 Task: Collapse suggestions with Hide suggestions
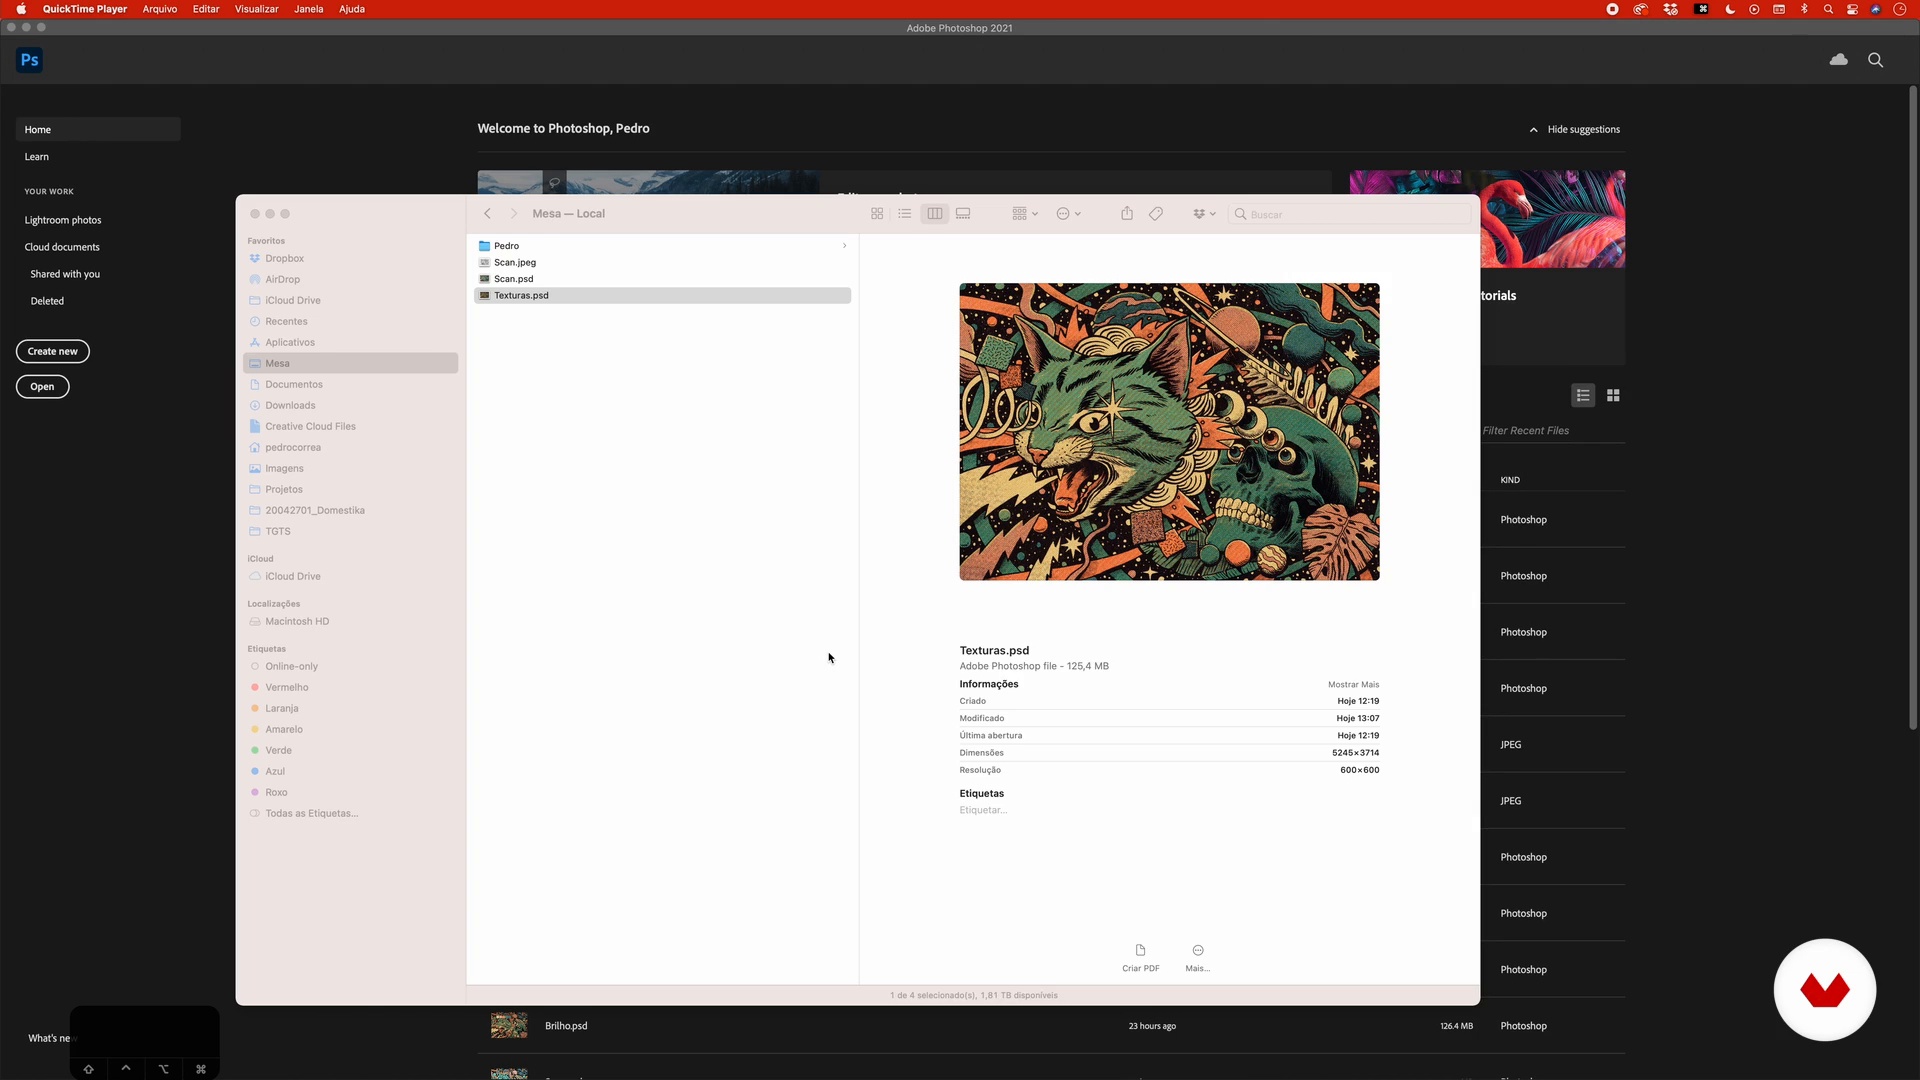[1575, 130]
